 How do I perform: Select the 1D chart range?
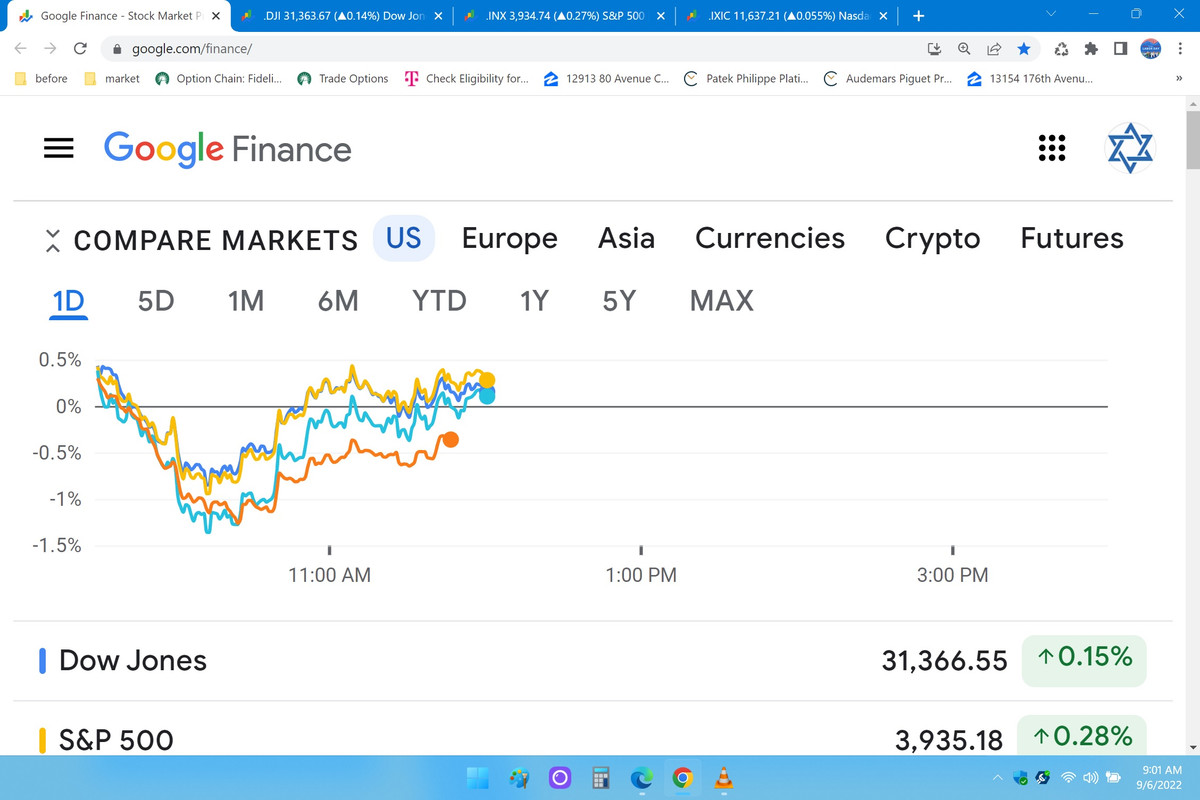(68, 300)
